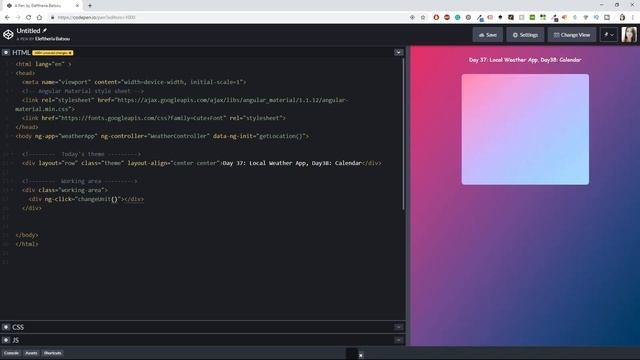Image resolution: width=640 pixels, height=360 pixels.
Task: Click the preview heading Day 37 text
Action: [525, 60]
